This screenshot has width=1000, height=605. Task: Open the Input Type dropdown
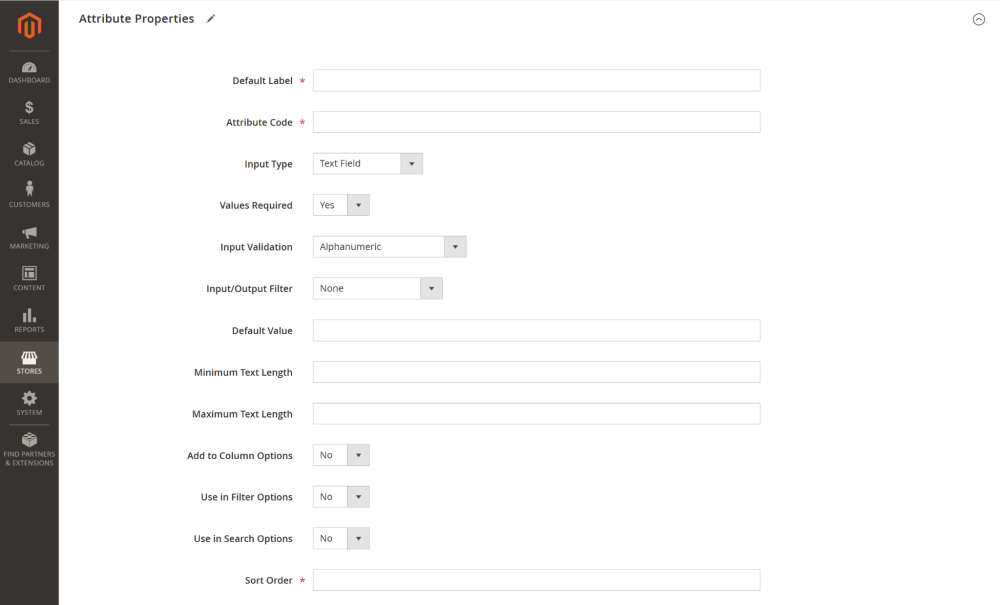point(367,164)
